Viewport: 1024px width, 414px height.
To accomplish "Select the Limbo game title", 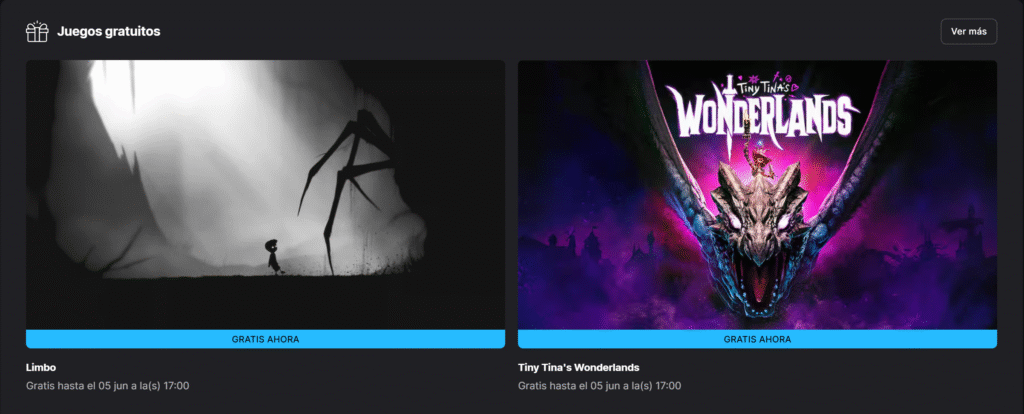I will (39, 367).
